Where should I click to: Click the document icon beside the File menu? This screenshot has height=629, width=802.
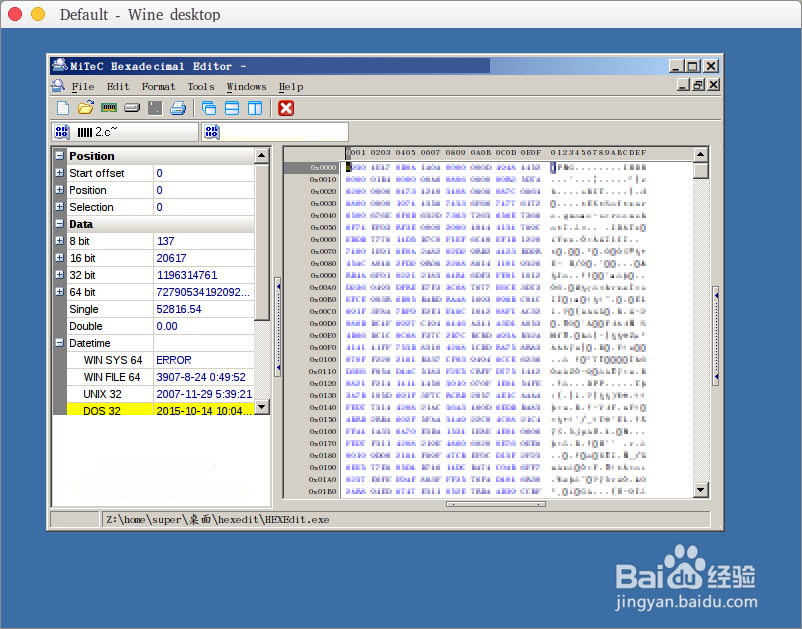click(58, 86)
